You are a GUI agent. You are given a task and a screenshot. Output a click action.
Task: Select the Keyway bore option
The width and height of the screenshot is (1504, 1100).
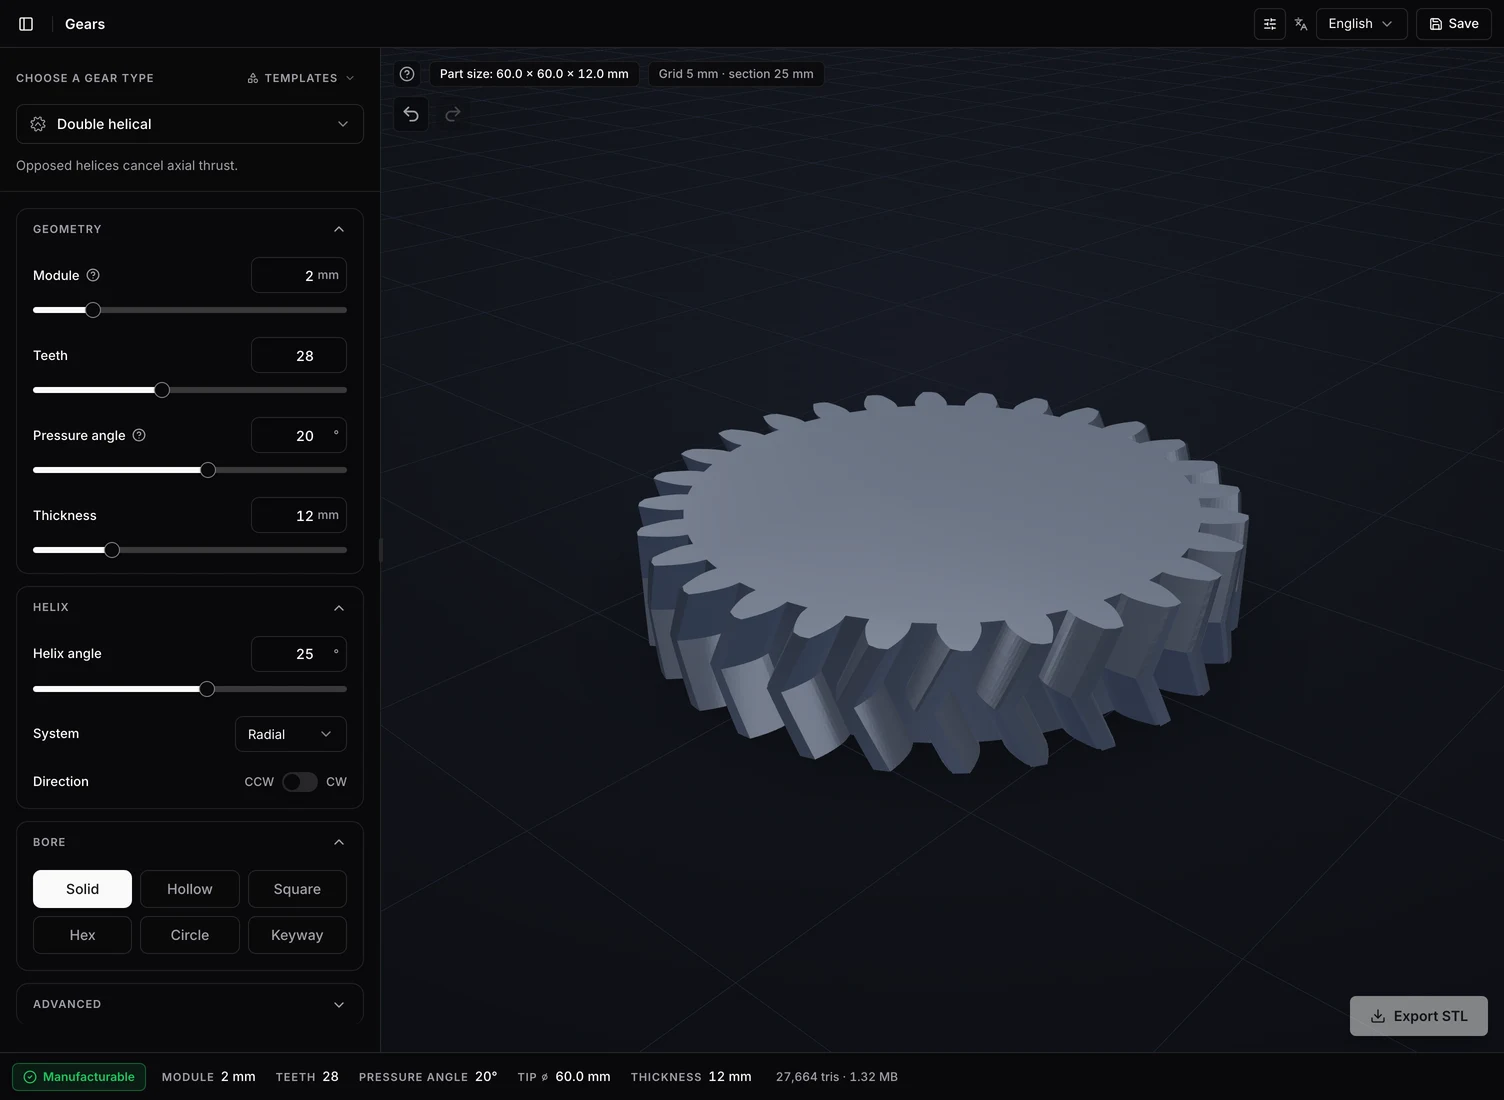297,935
